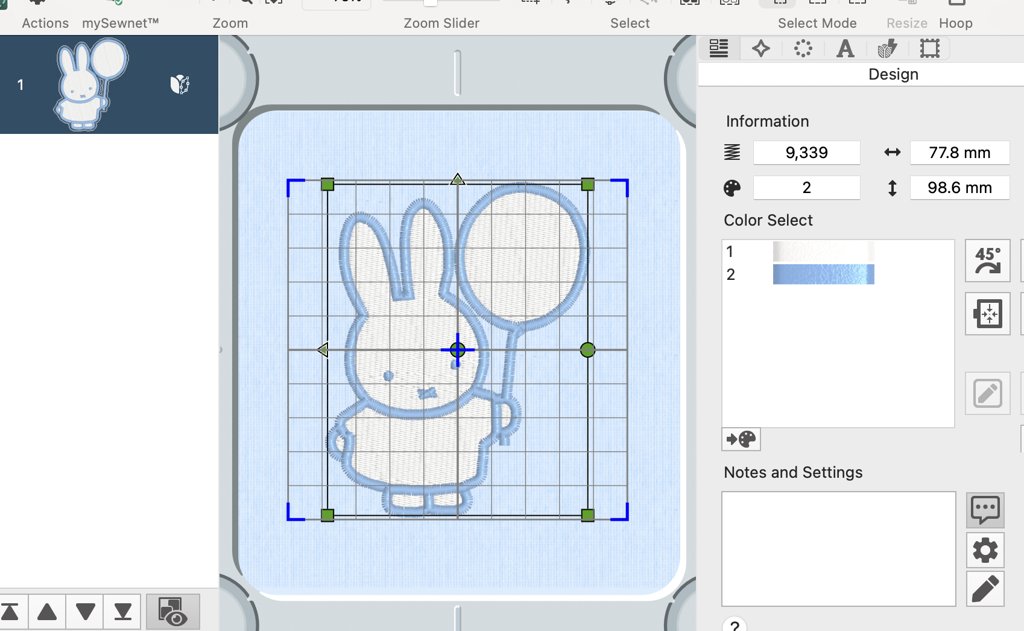Click the stitch count lines icon
Image resolution: width=1024 pixels, height=631 pixels.
(732, 153)
